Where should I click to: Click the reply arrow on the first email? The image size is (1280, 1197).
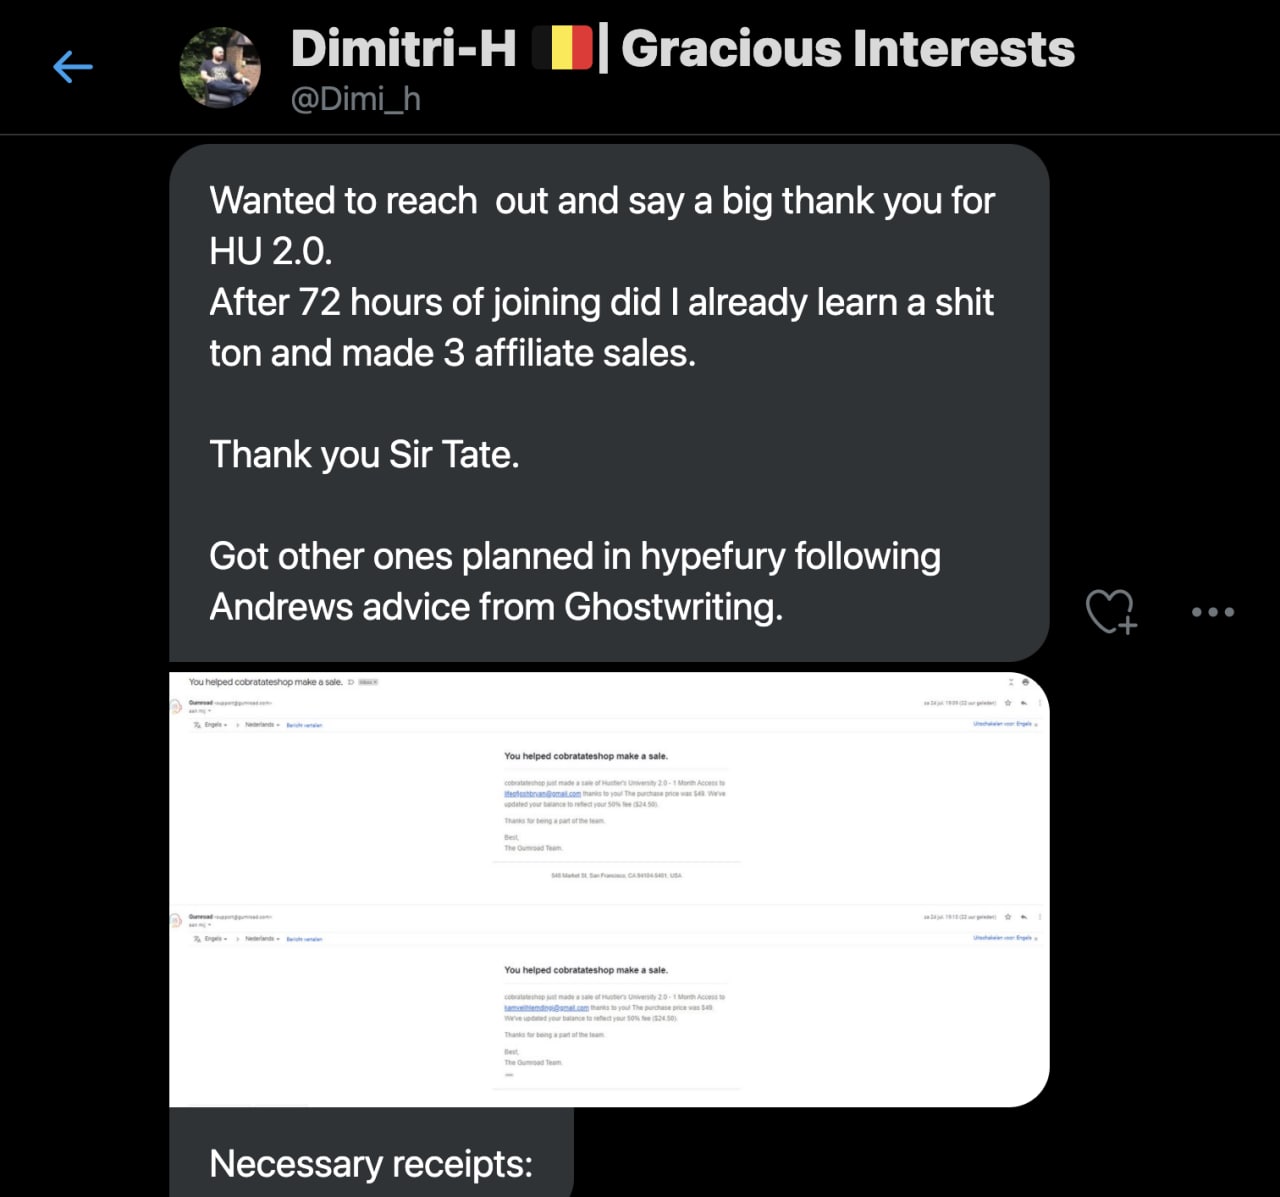coord(1024,703)
